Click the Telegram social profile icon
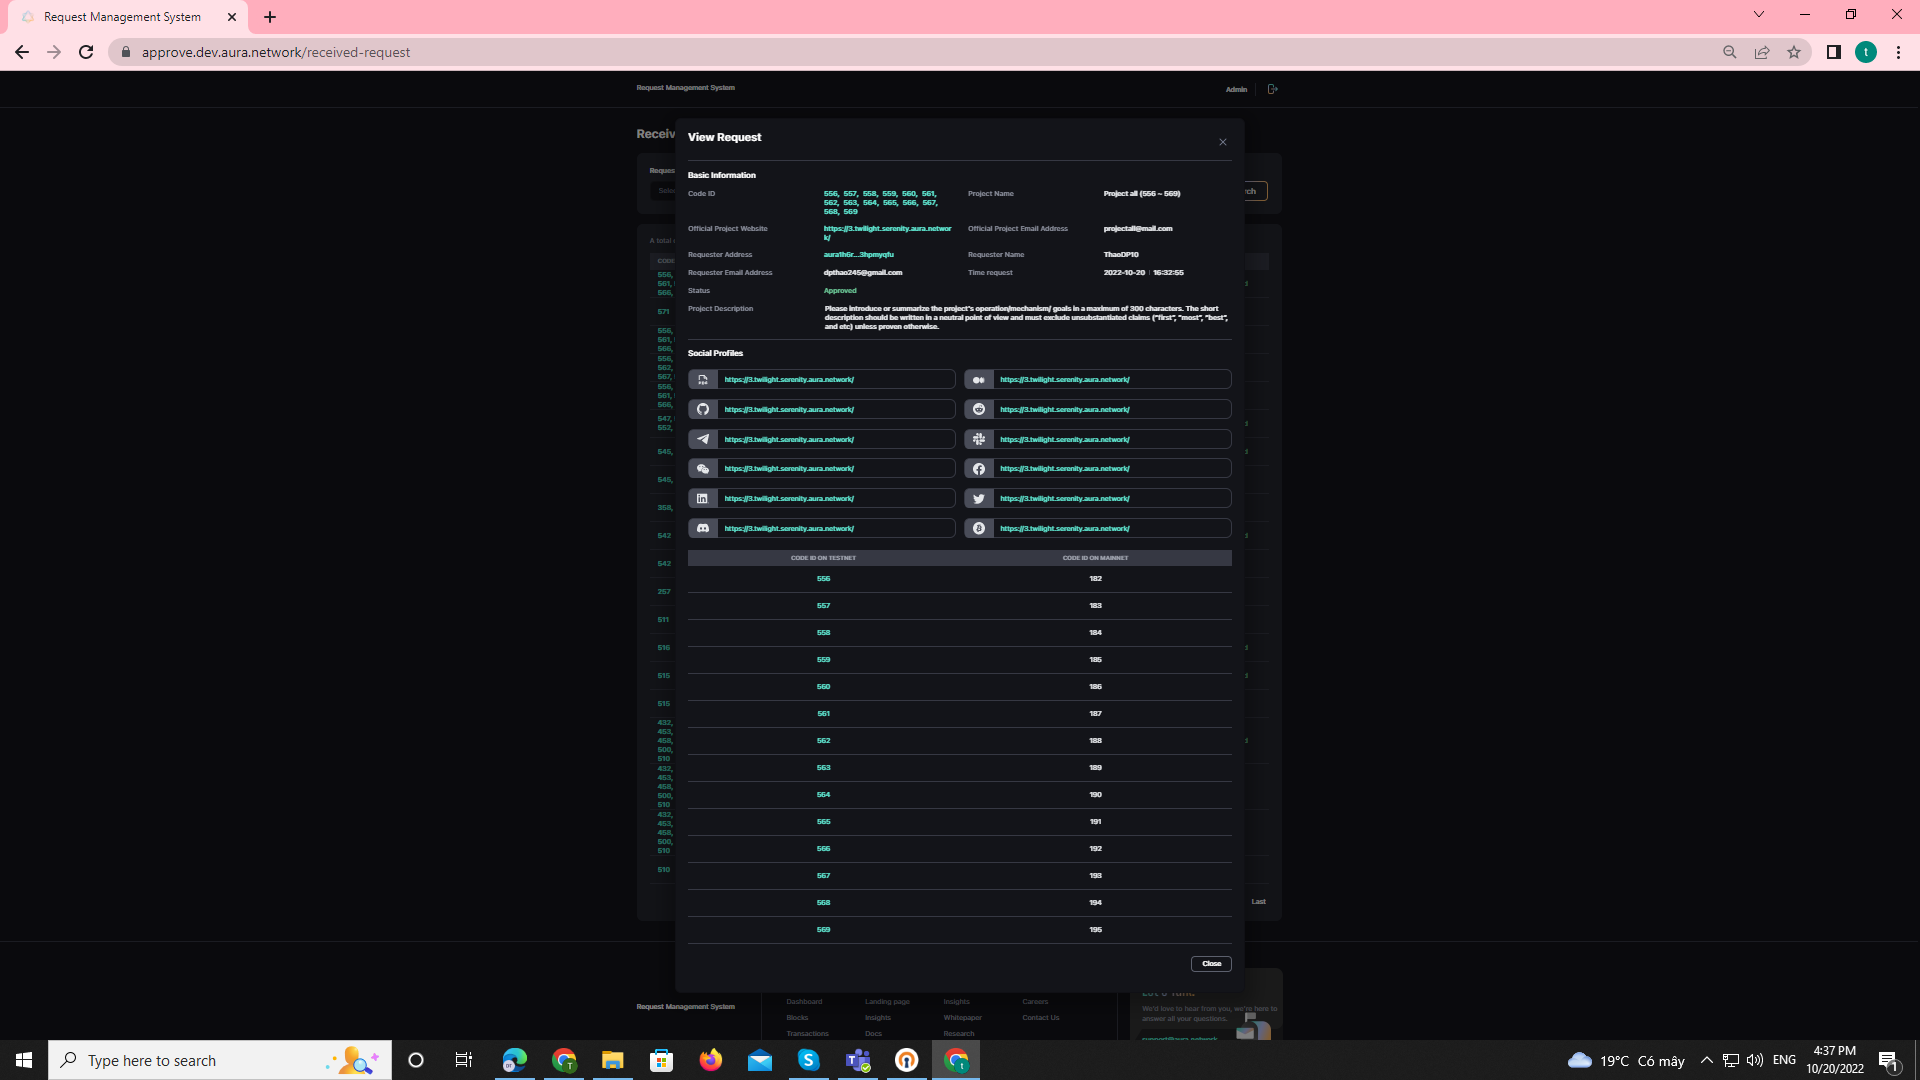The width and height of the screenshot is (1920, 1080). pyautogui.click(x=703, y=439)
